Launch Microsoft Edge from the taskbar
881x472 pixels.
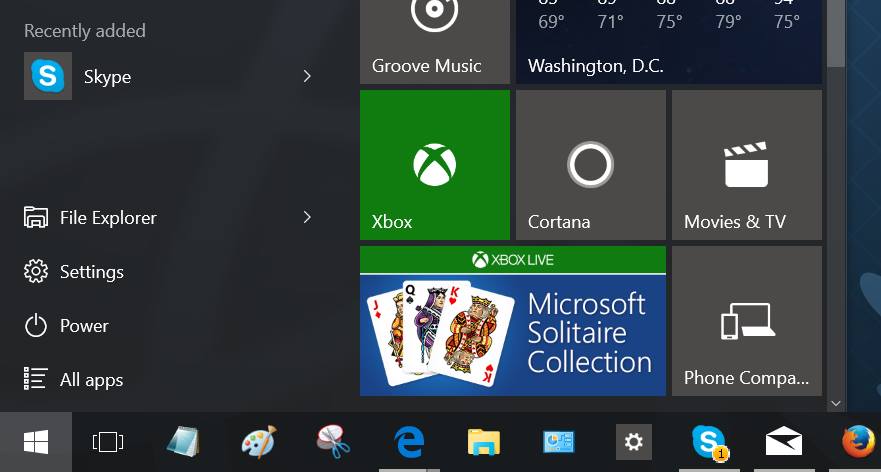point(409,442)
